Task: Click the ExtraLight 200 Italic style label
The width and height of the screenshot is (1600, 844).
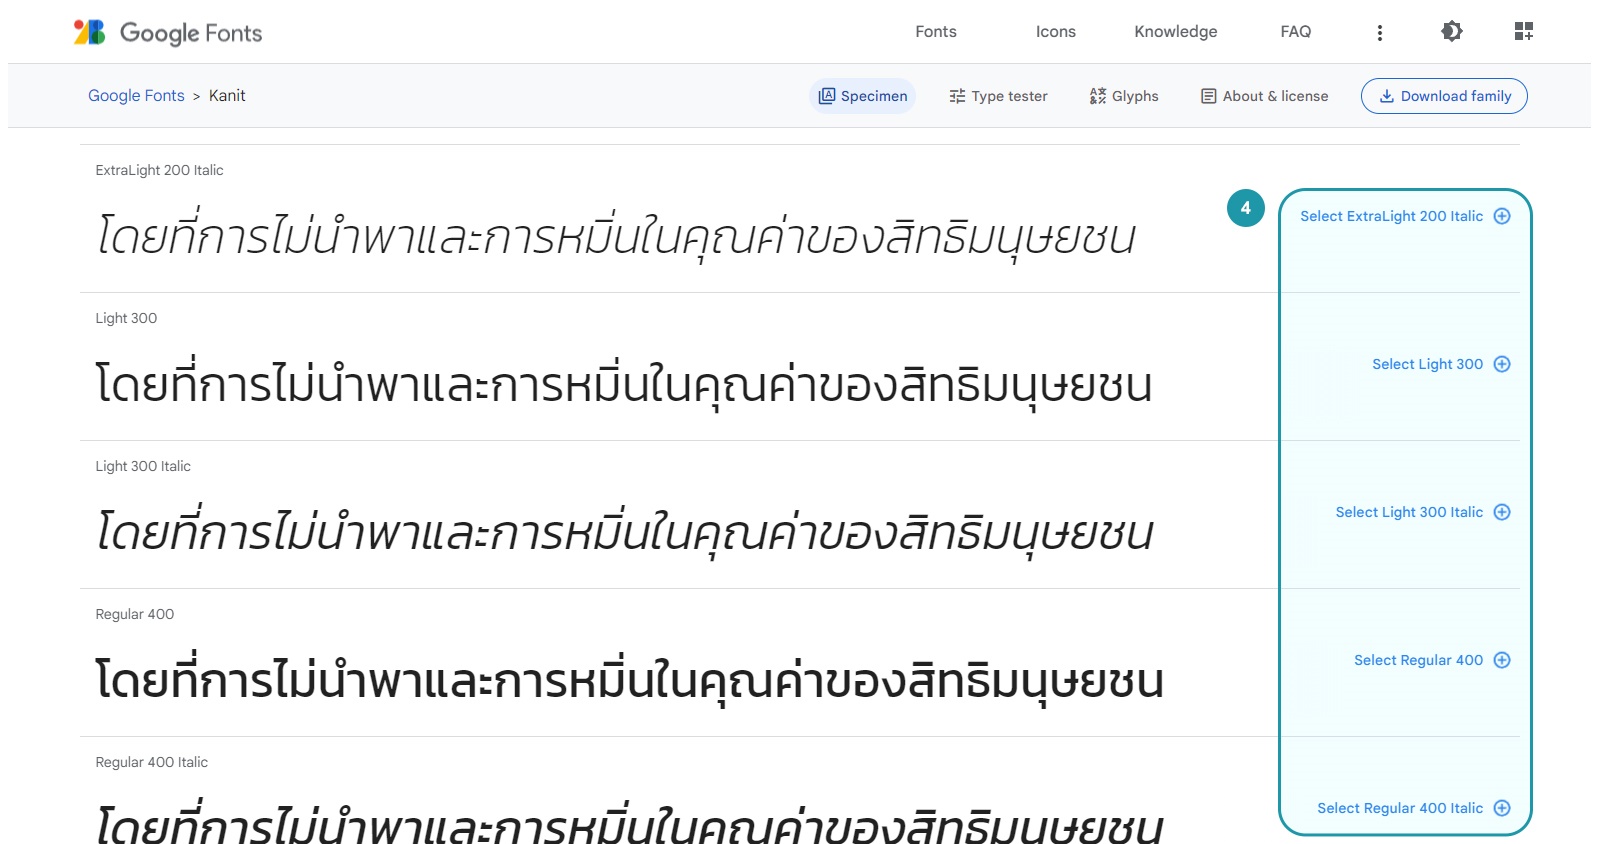Action: (x=159, y=170)
